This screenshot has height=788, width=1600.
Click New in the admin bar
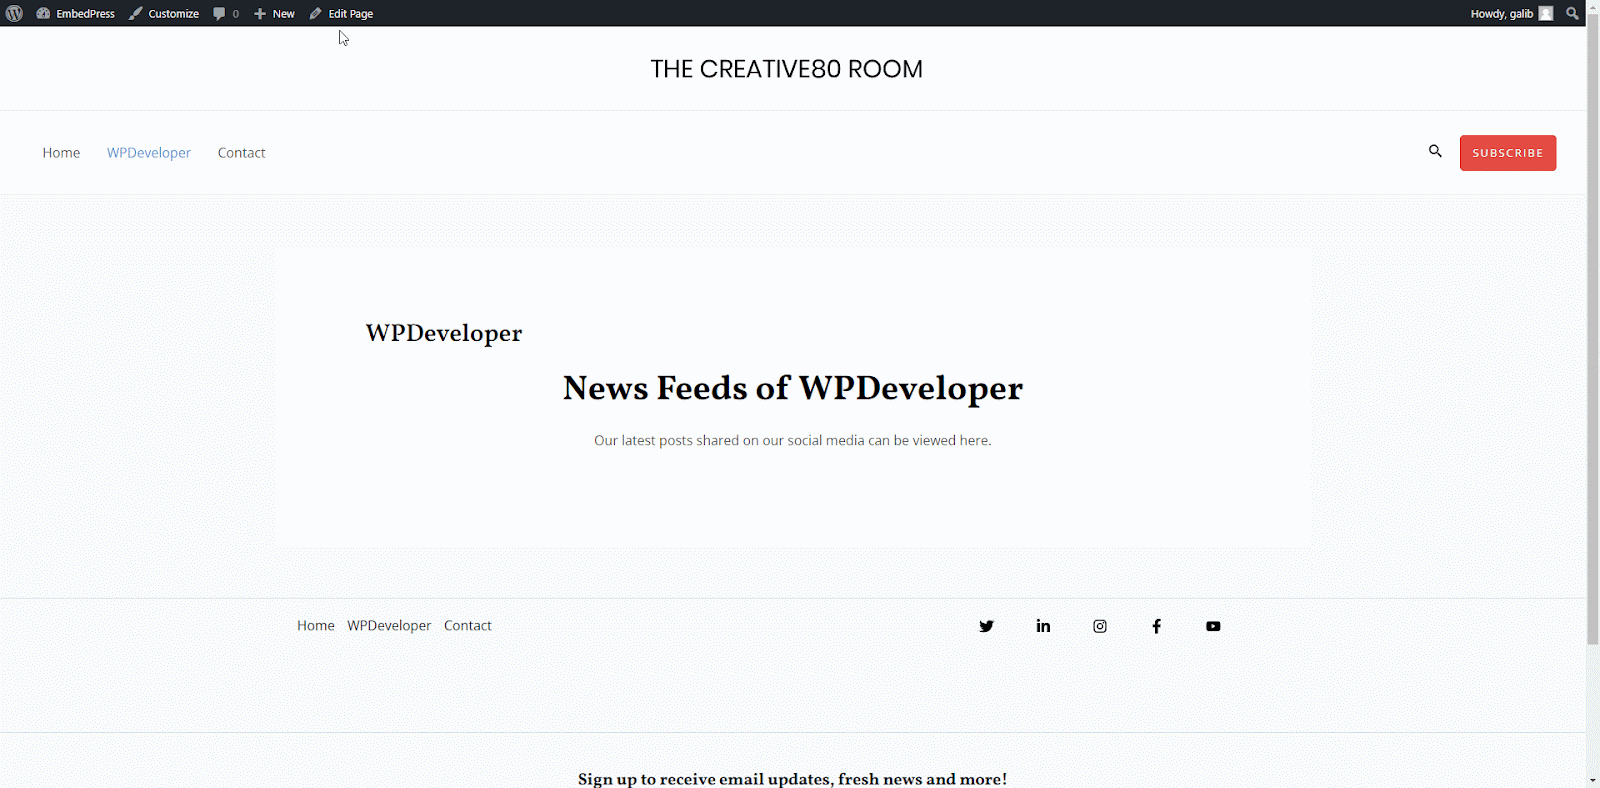coord(274,13)
